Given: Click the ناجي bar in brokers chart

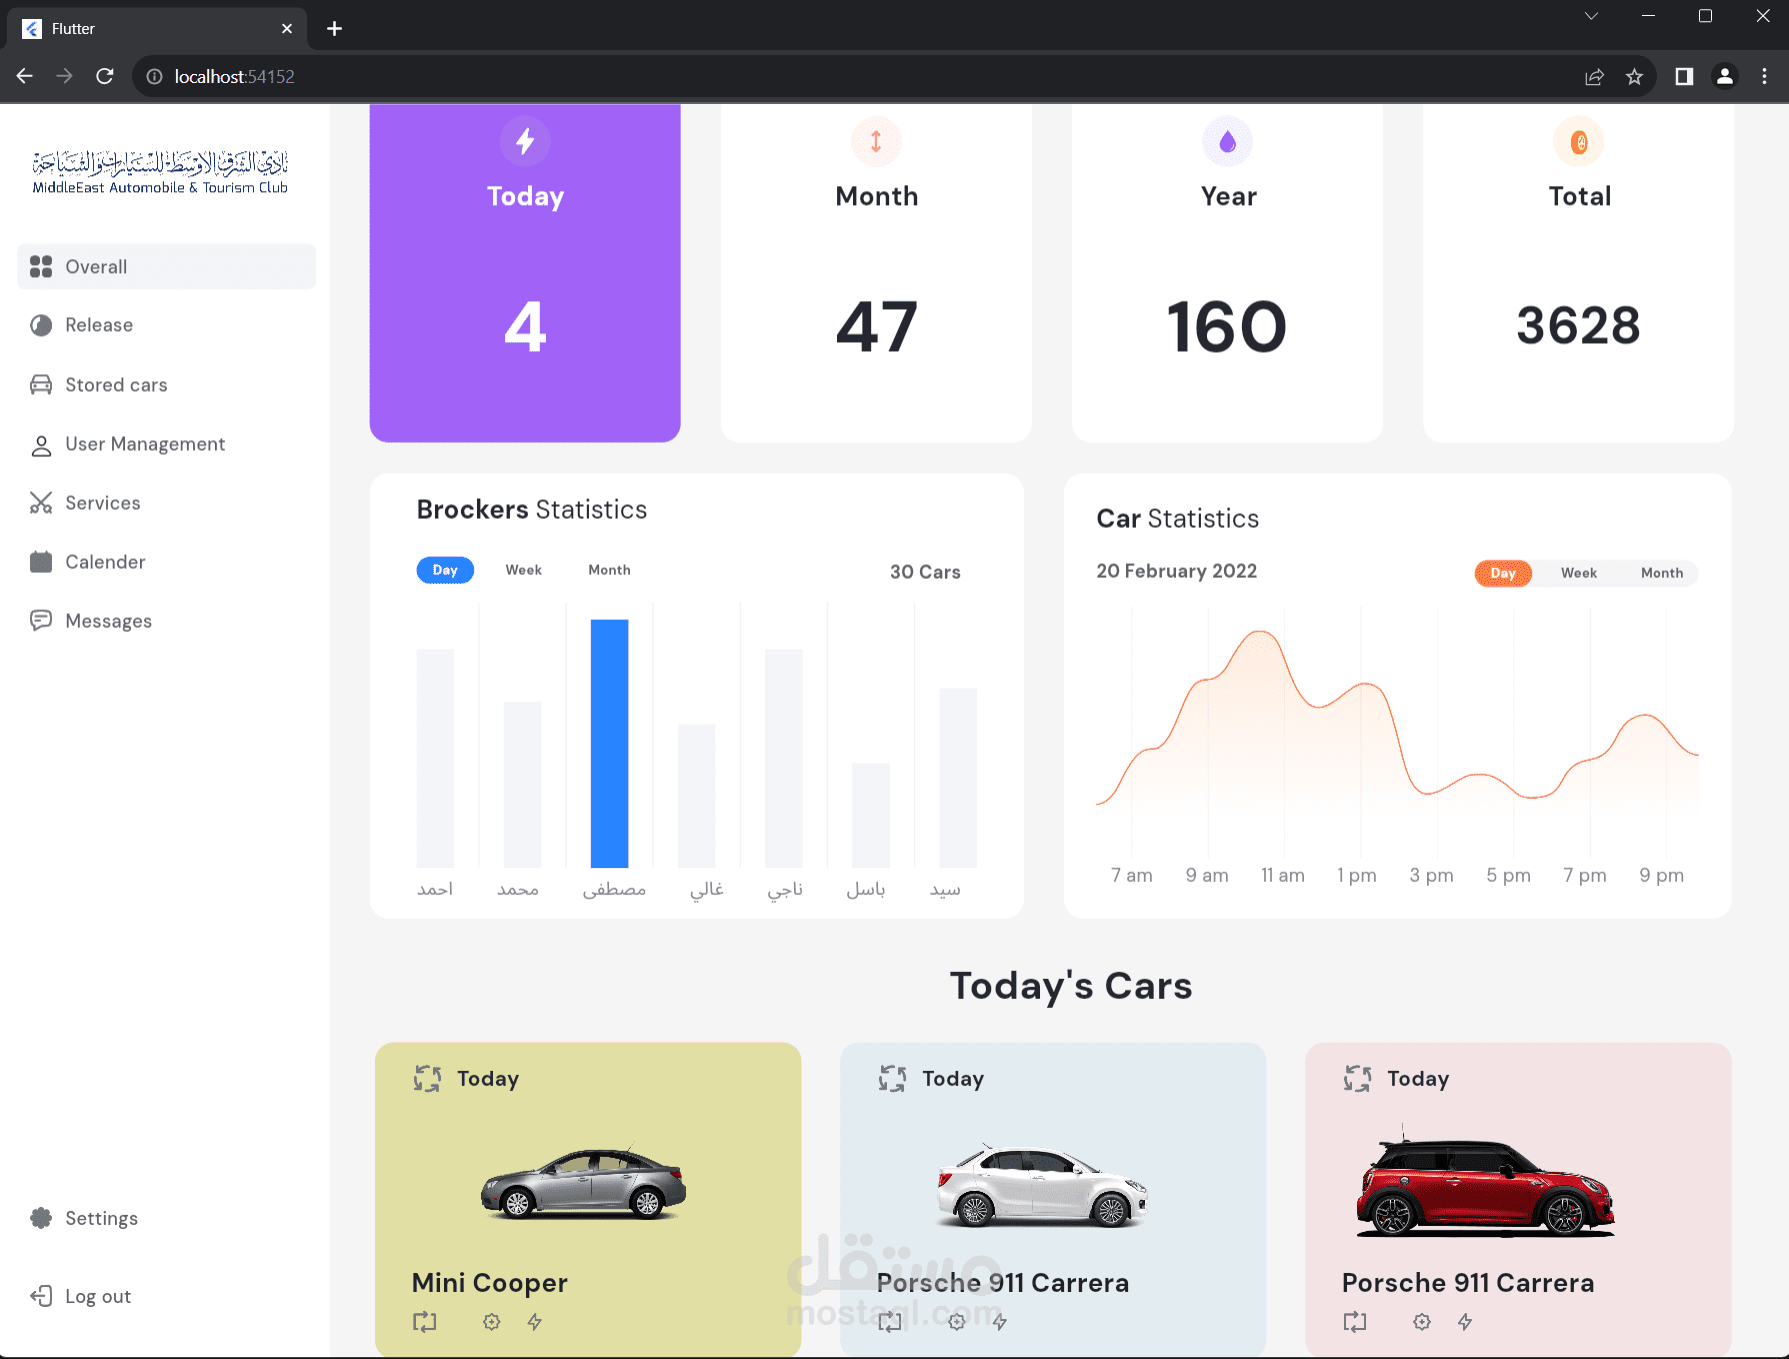Looking at the screenshot, I should coord(784,758).
